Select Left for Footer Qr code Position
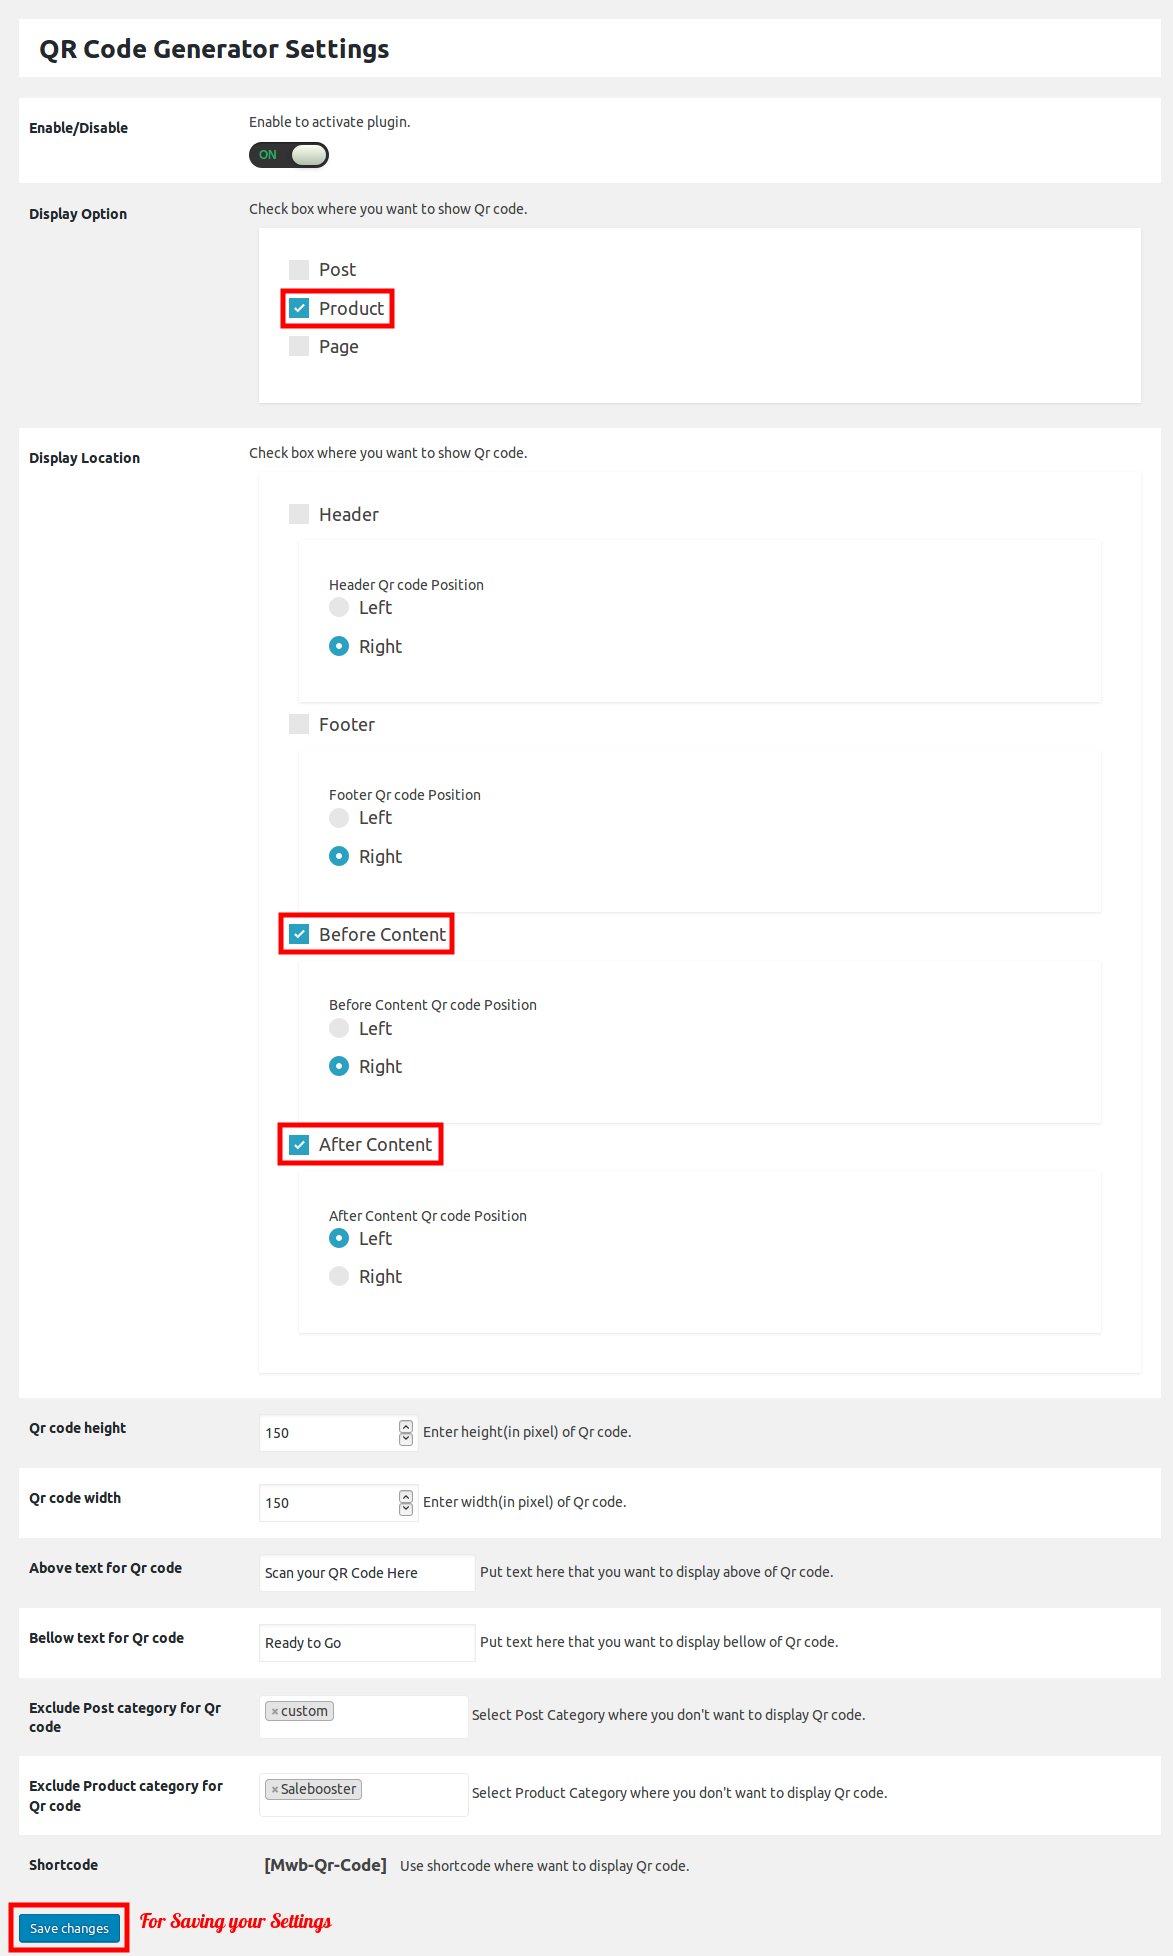 pyautogui.click(x=339, y=817)
